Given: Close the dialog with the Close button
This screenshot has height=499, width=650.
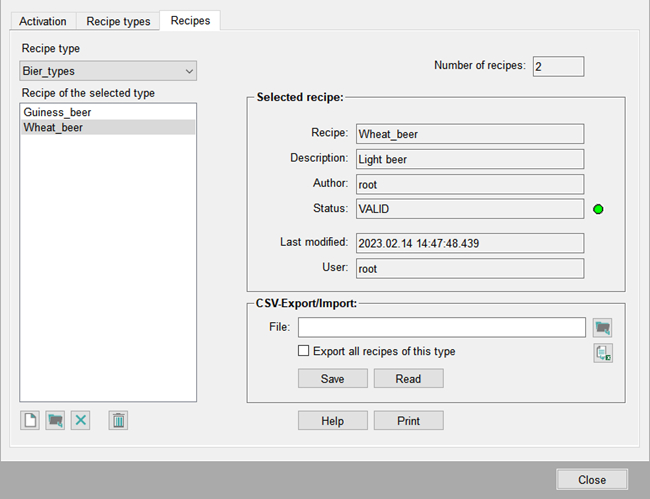Looking at the screenshot, I should (x=592, y=480).
